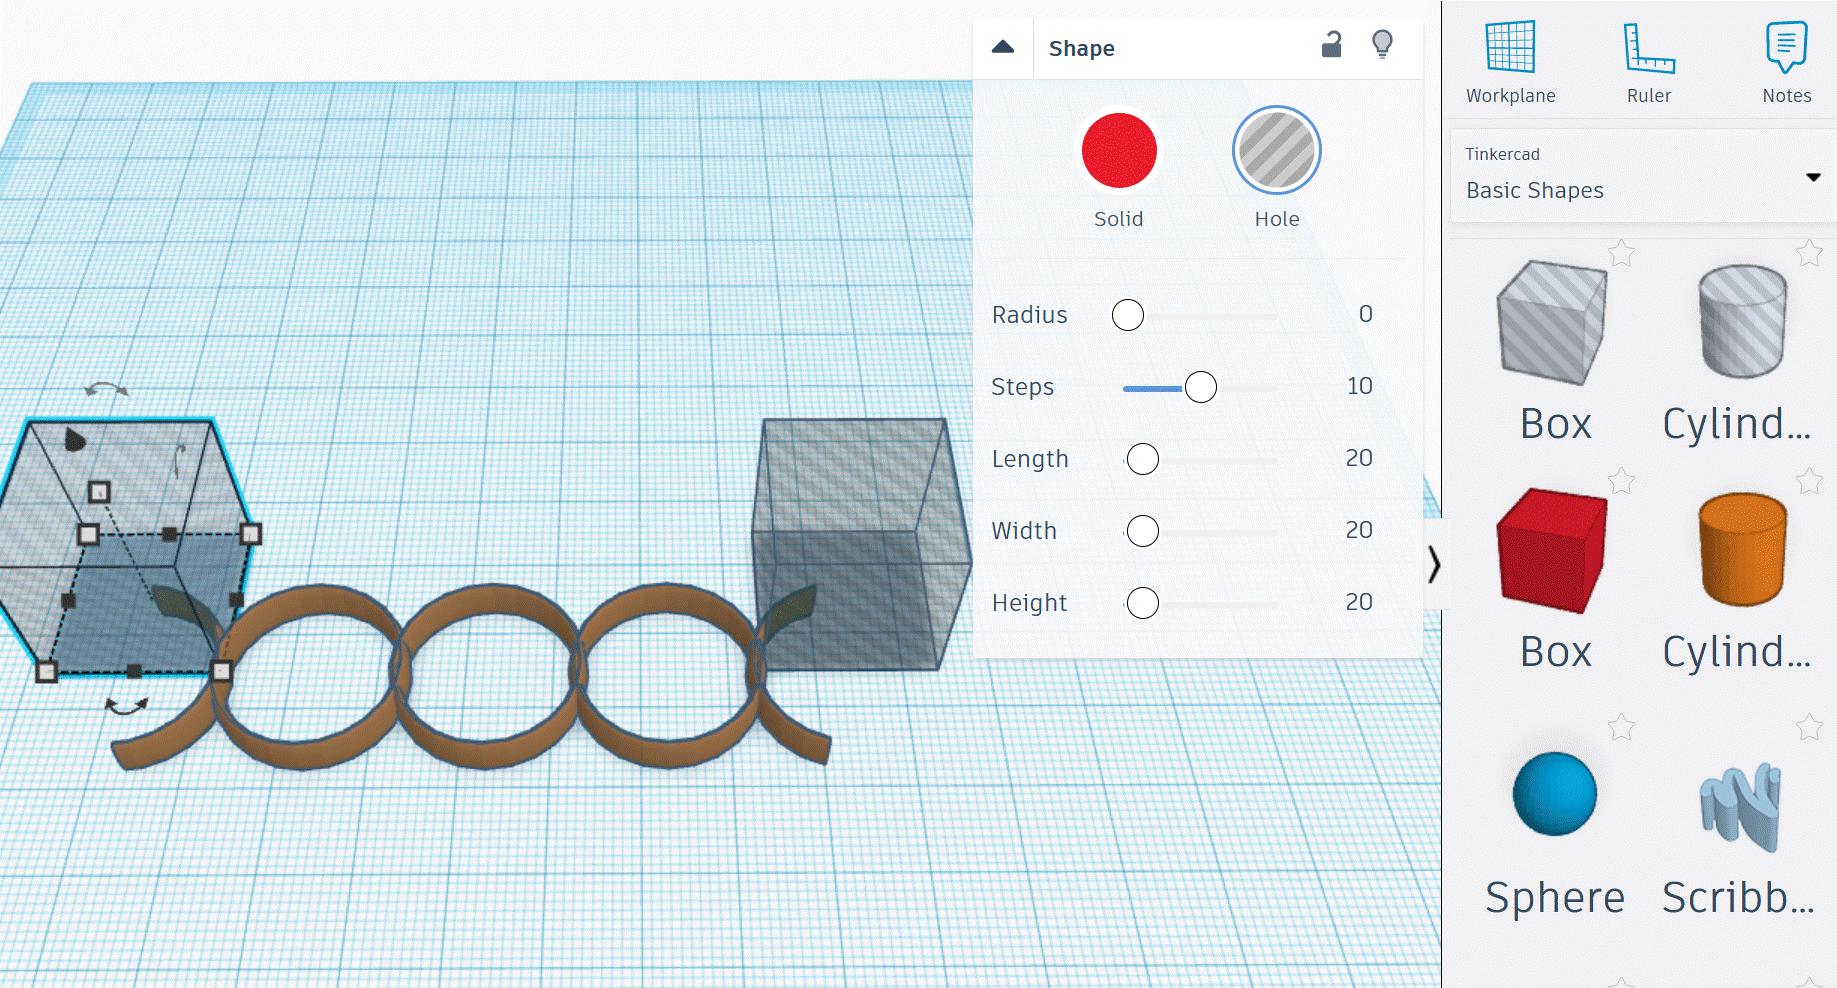Click the "Length" label
Screen dimensions: 1837x988
1030,459
